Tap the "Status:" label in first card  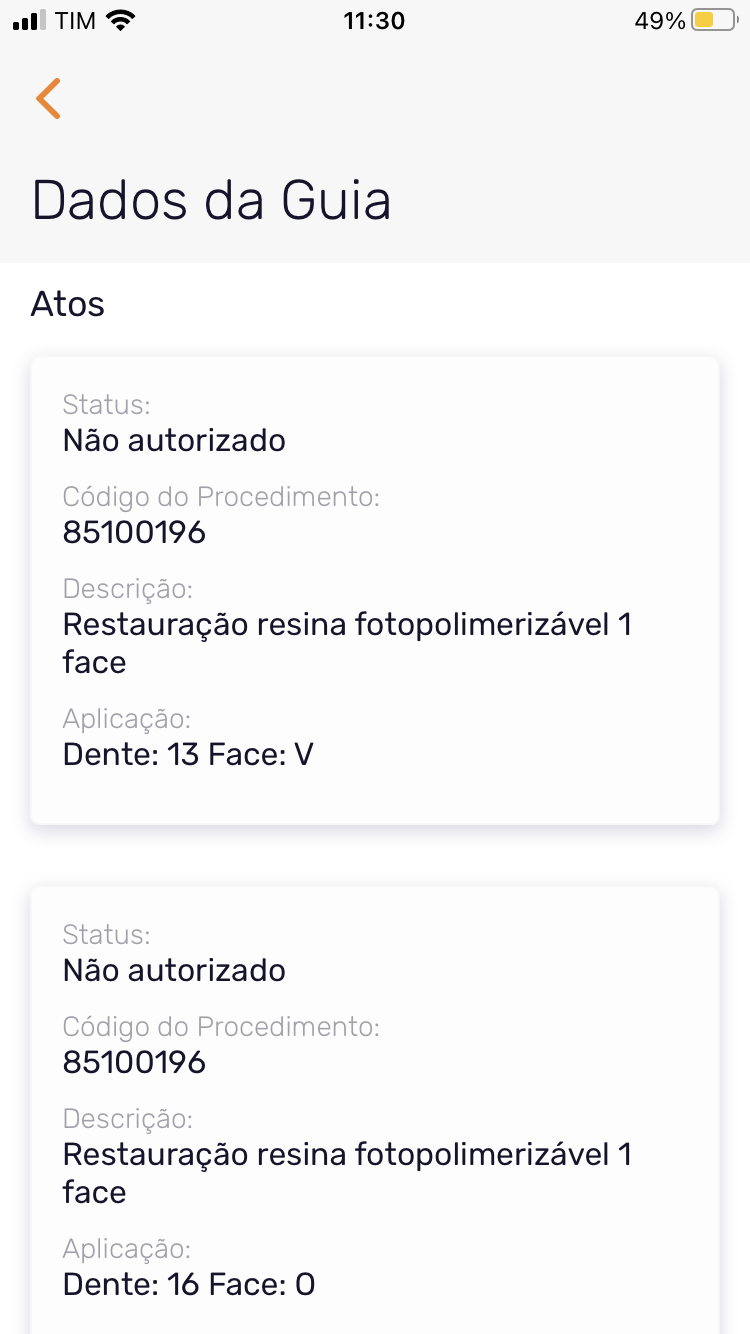106,405
